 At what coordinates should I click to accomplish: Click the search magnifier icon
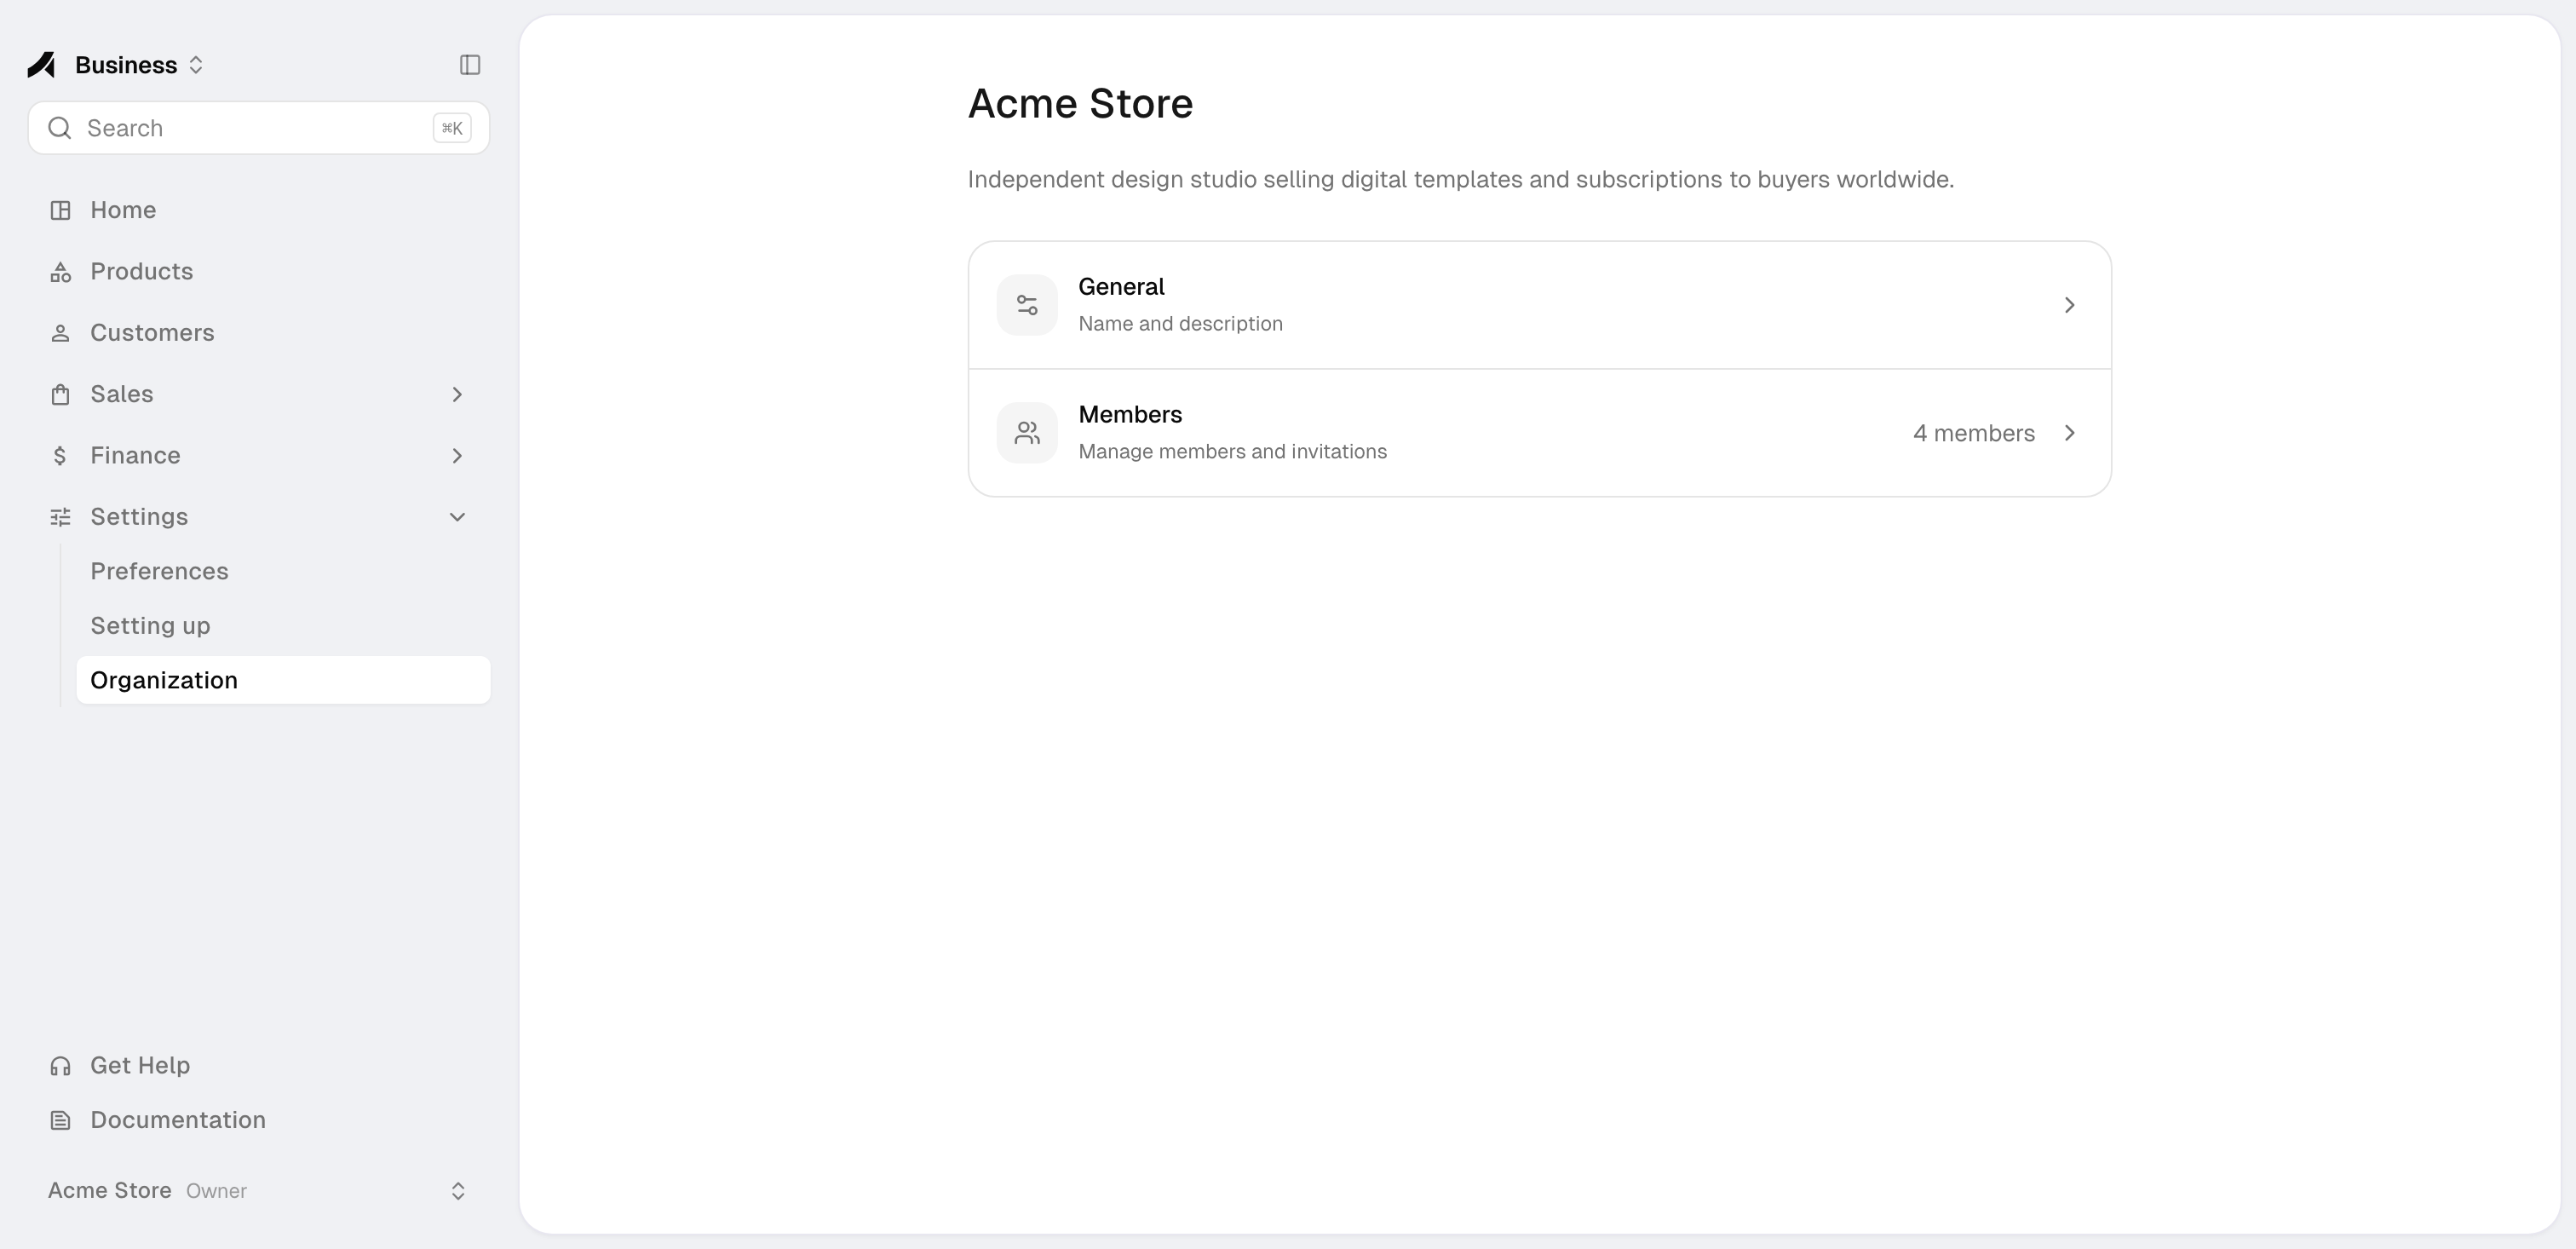pos(60,128)
